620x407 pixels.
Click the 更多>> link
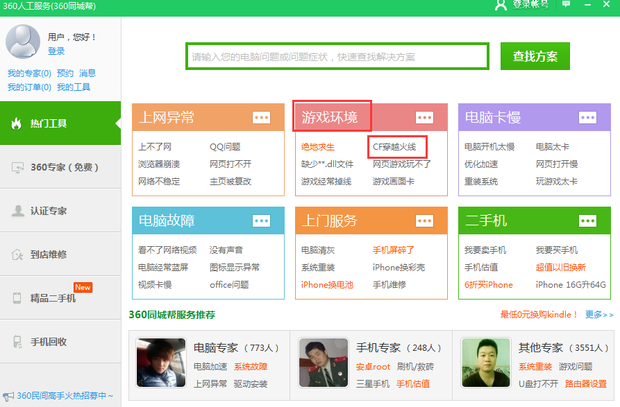click(599, 314)
